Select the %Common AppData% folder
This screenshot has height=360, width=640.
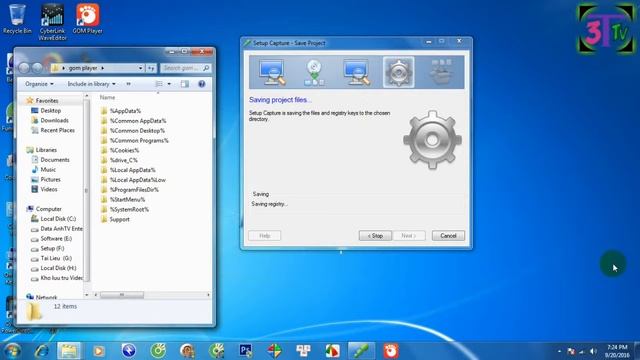[138, 121]
